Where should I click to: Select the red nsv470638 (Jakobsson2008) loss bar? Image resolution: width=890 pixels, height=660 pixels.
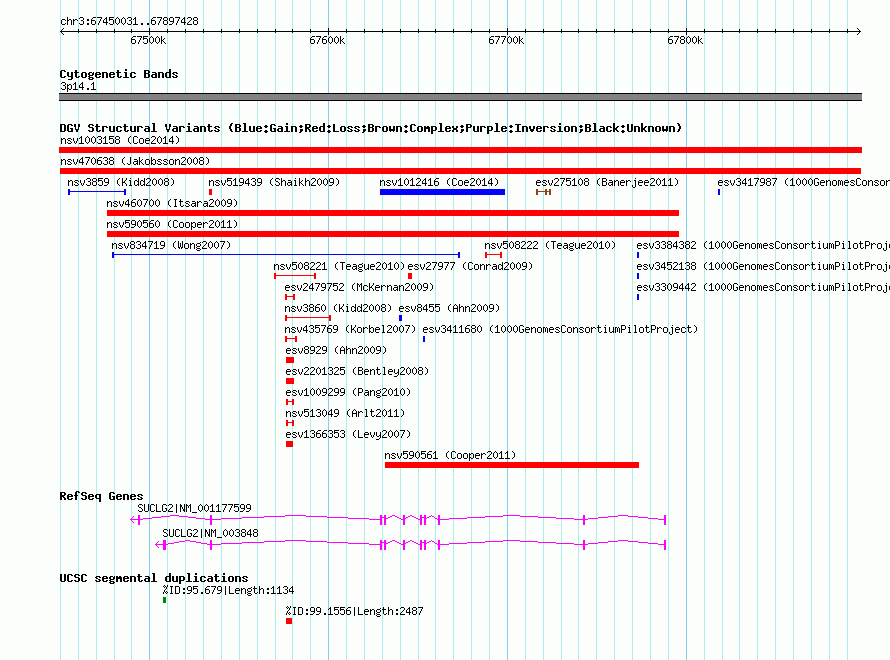click(460, 171)
